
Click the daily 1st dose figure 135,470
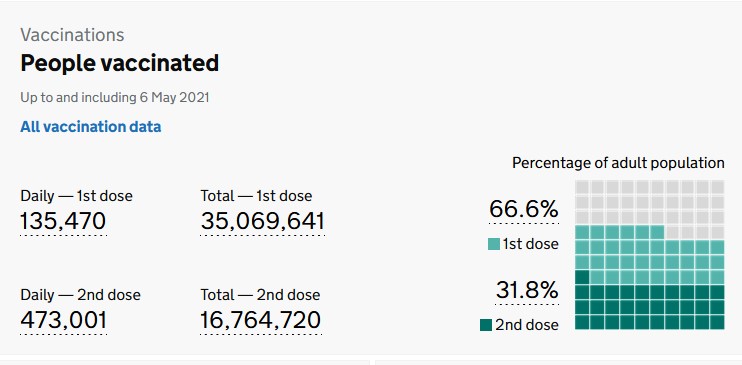tap(63, 221)
